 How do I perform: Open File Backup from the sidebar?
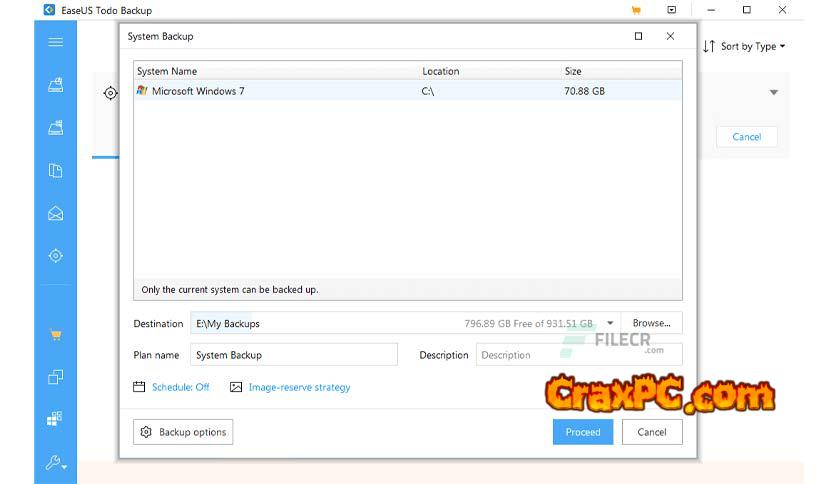(x=55, y=171)
